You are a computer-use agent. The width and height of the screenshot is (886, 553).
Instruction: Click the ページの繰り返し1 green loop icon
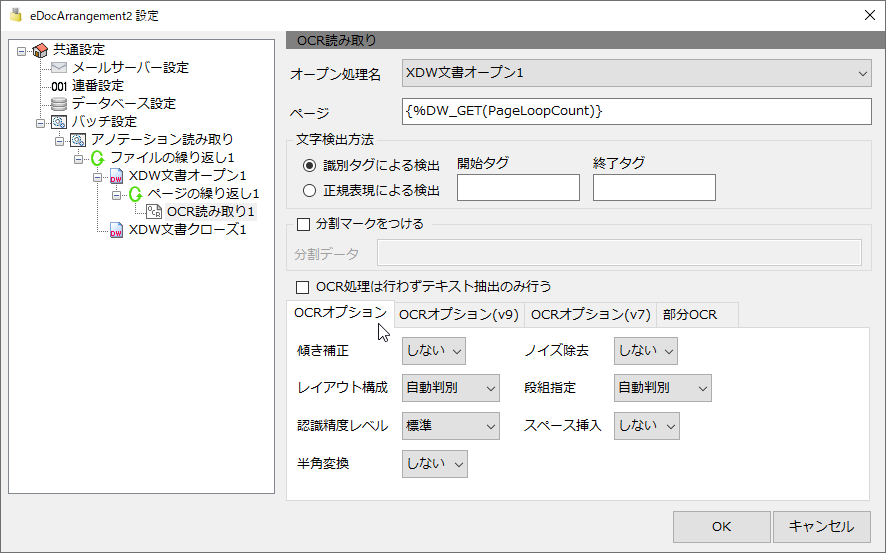(x=135, y=194)
